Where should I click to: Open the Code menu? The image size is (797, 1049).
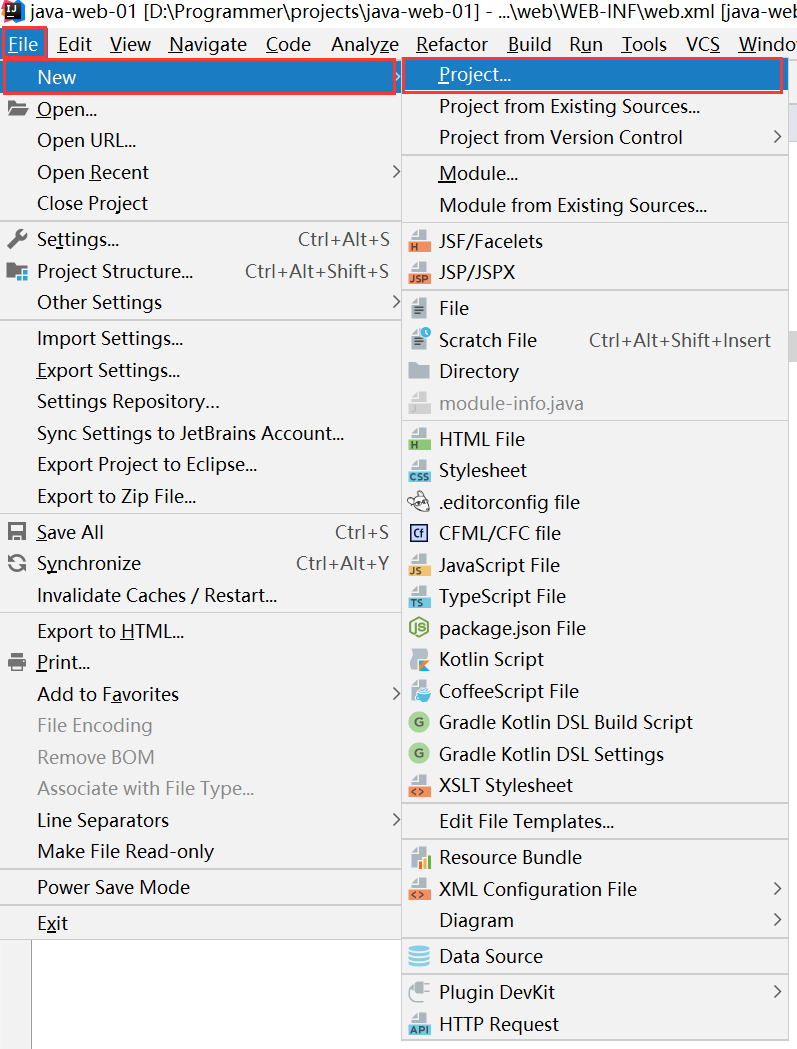[288, 44]
